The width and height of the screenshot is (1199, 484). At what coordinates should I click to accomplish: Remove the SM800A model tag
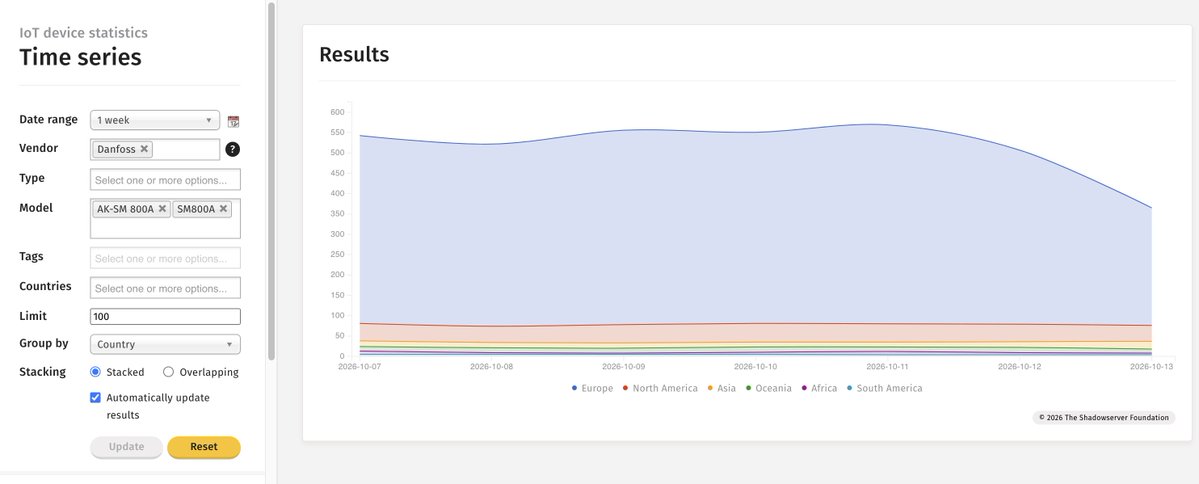pyautogui.click(x=223, y=209)
